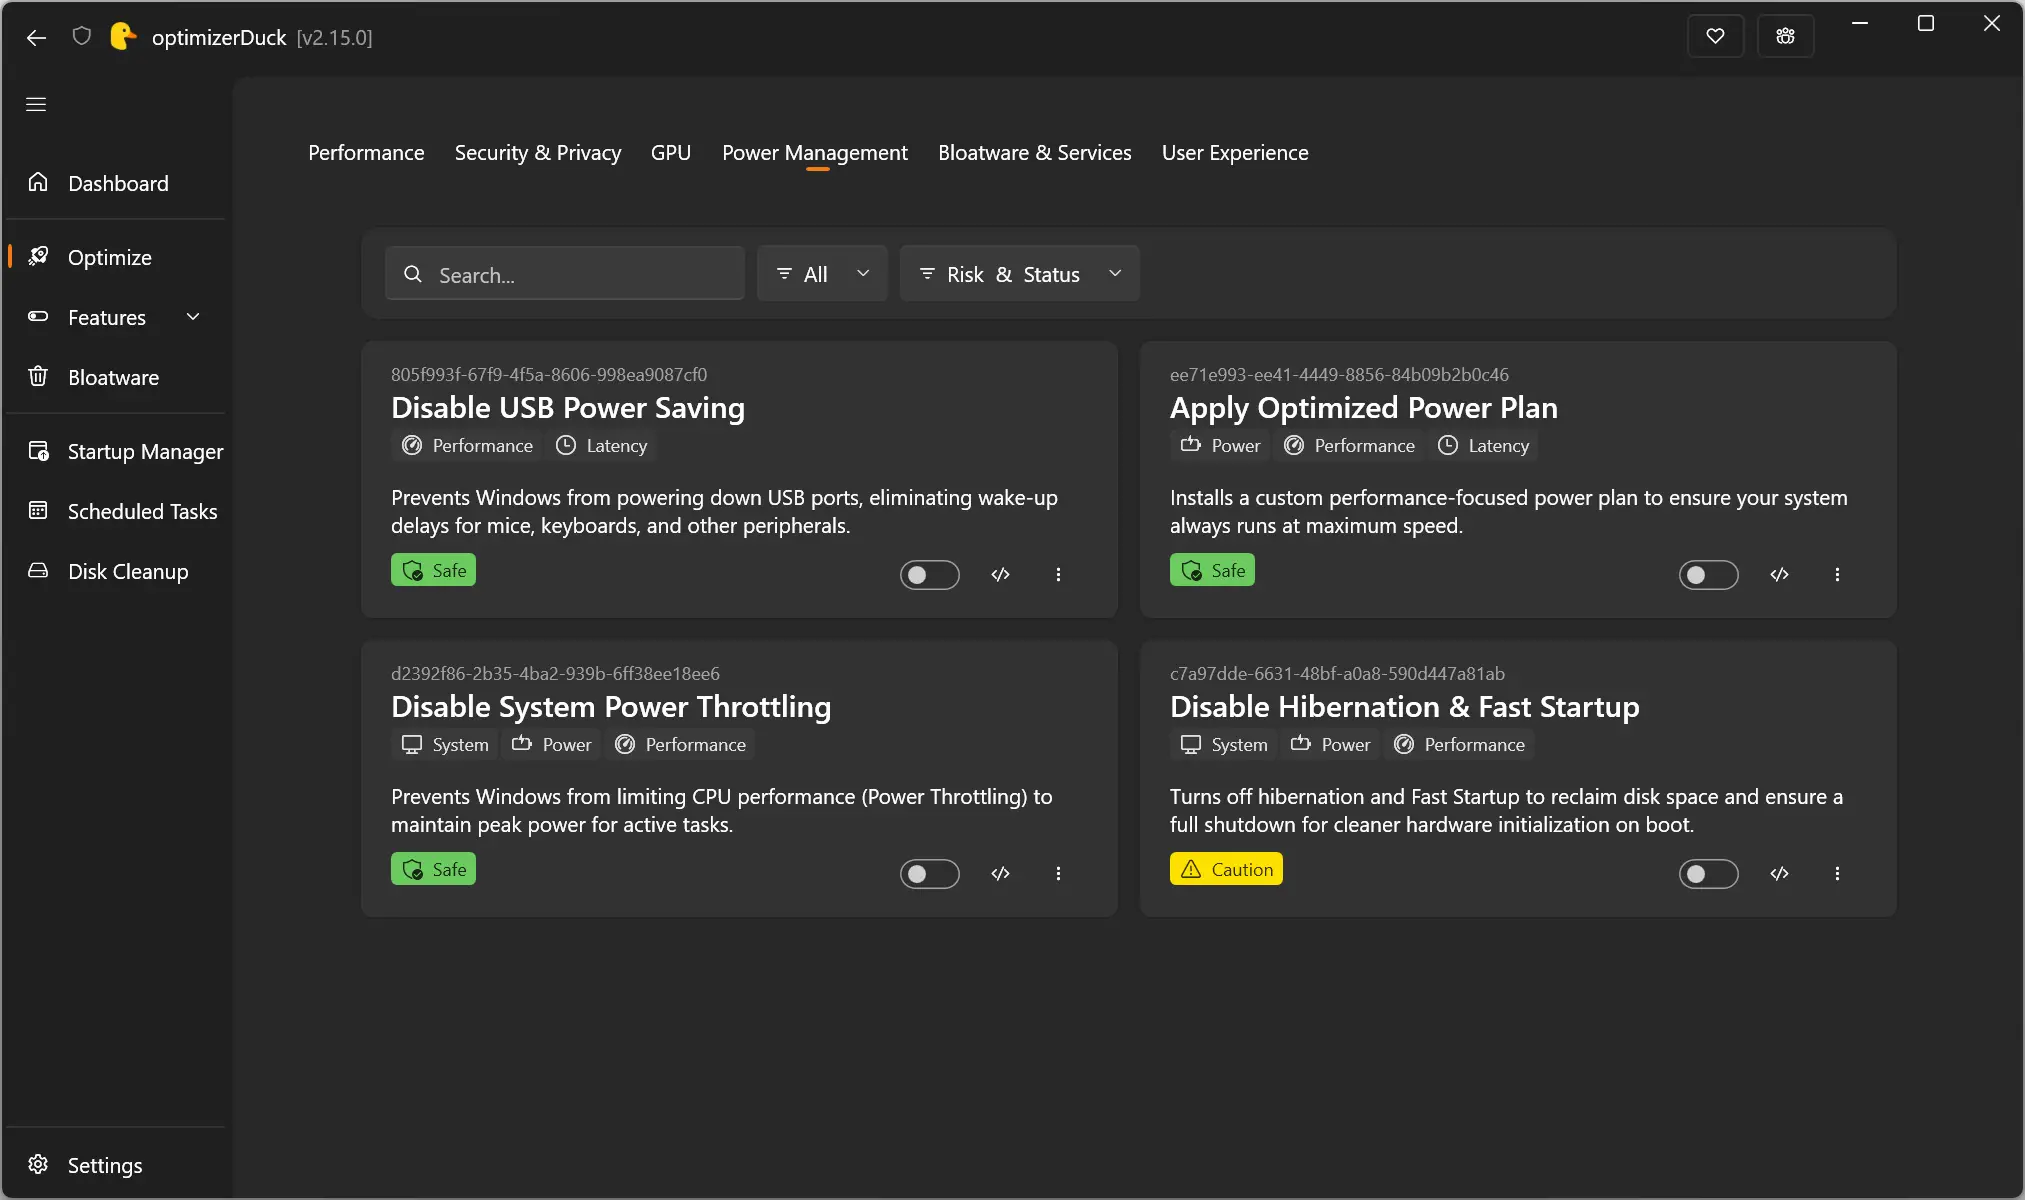Focus the Search input field
2025x1200 pixels.
pyautogui.click(x=565, y=274)
